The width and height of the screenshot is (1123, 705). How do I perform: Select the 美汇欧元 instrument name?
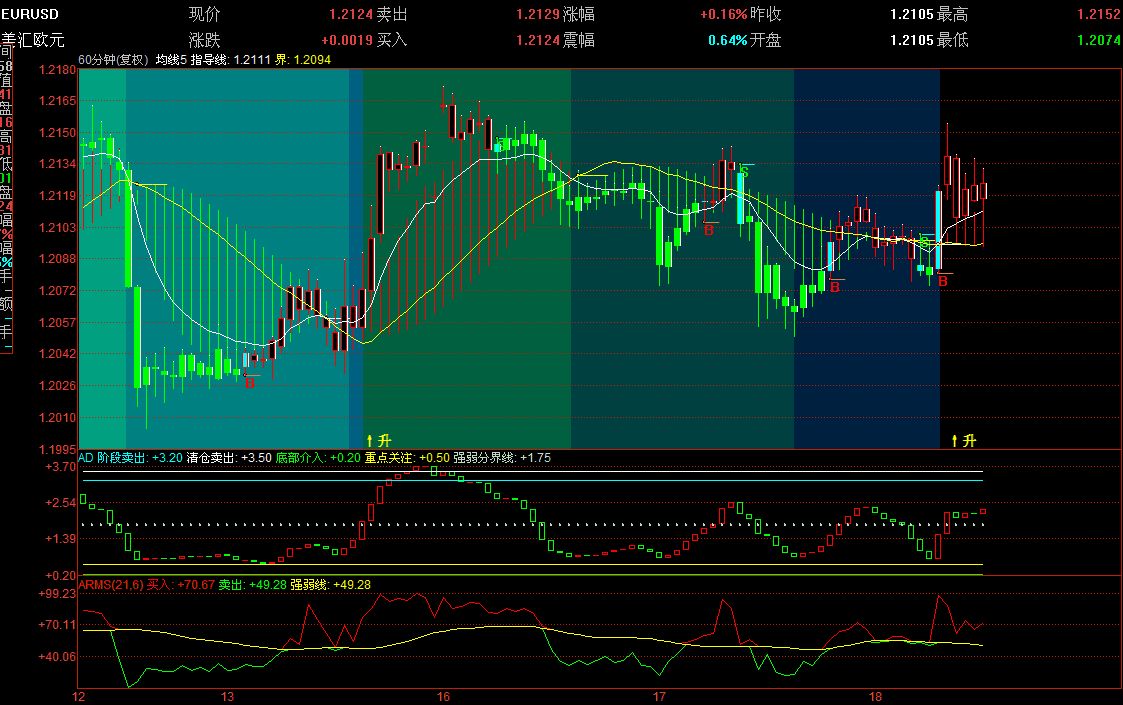pos(33,39)
